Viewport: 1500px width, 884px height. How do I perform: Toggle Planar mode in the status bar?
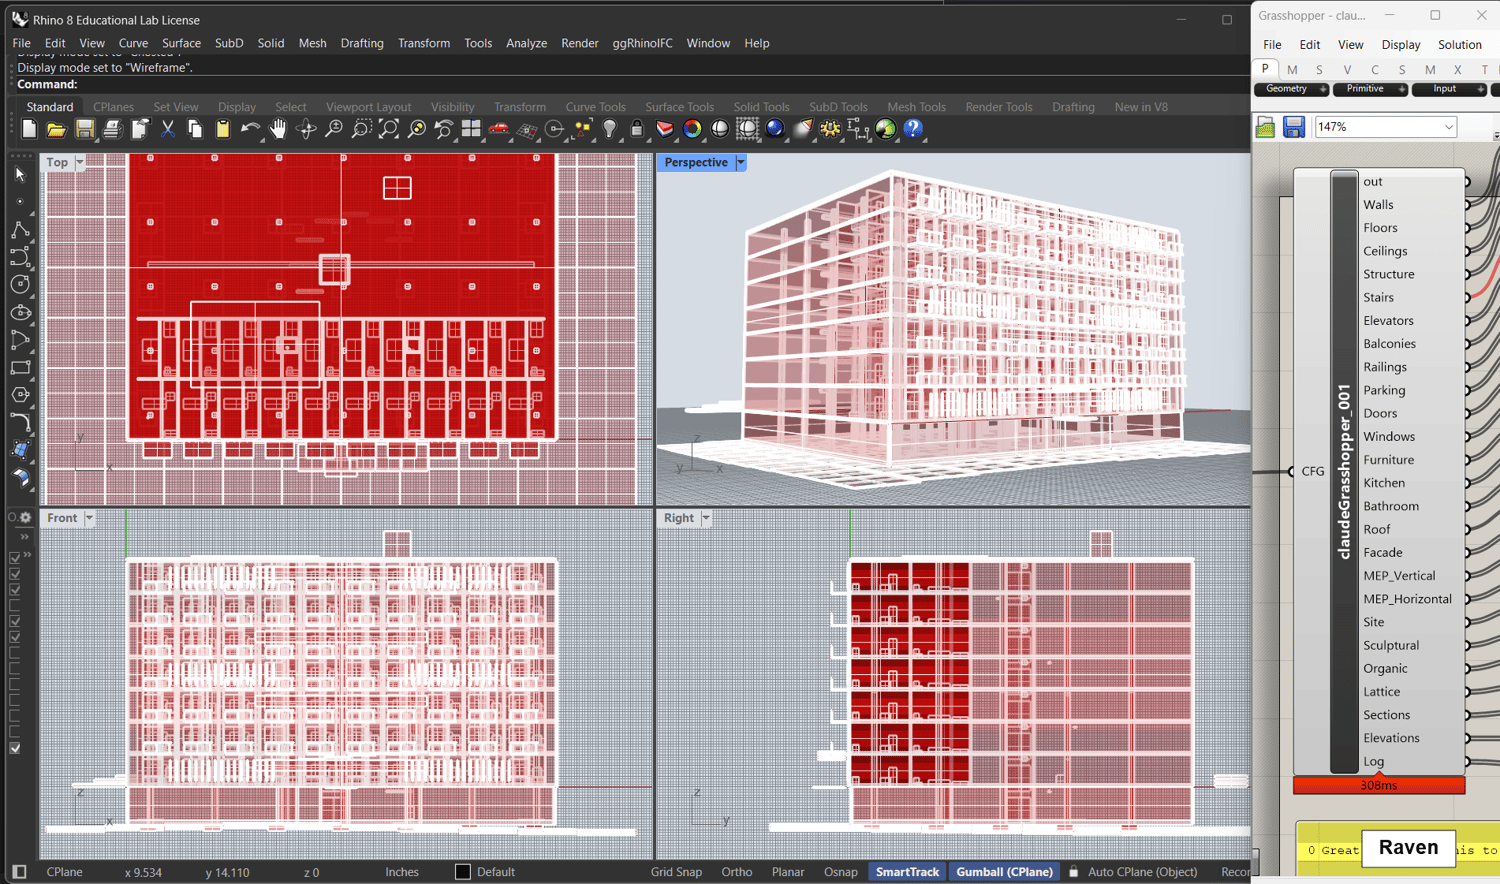788,872
